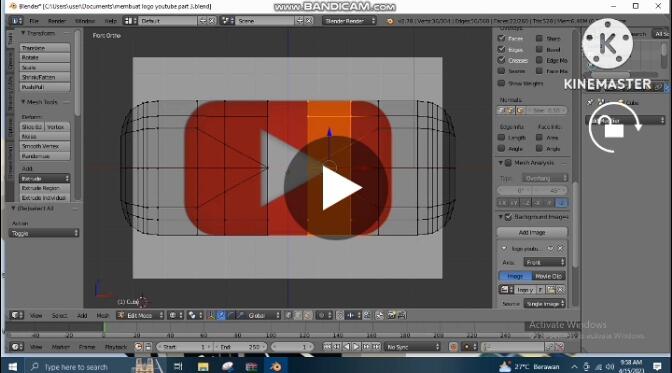Open the pivot point selector icon
This screenshot has height=373, width=672.
[194, 315]
